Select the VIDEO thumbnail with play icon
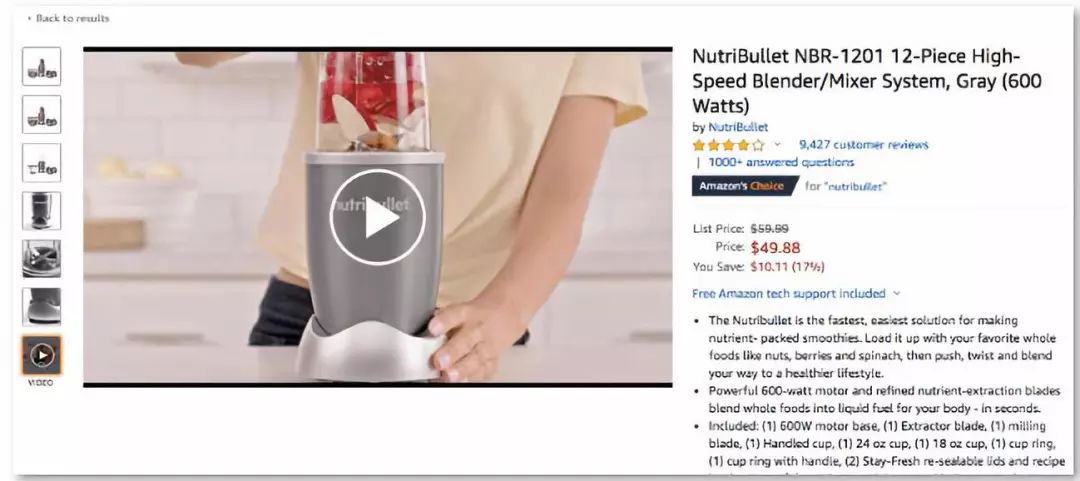Image resolution: width=1080 pixels, height=481 pixels. coord(41,355)
